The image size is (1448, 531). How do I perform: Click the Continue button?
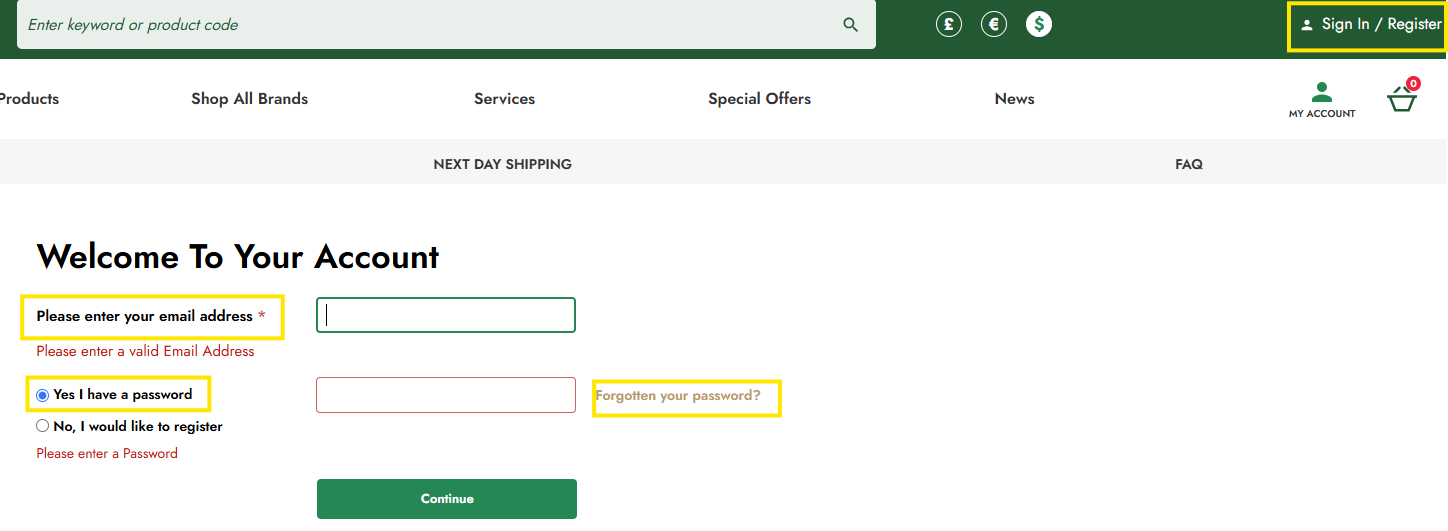447,499
